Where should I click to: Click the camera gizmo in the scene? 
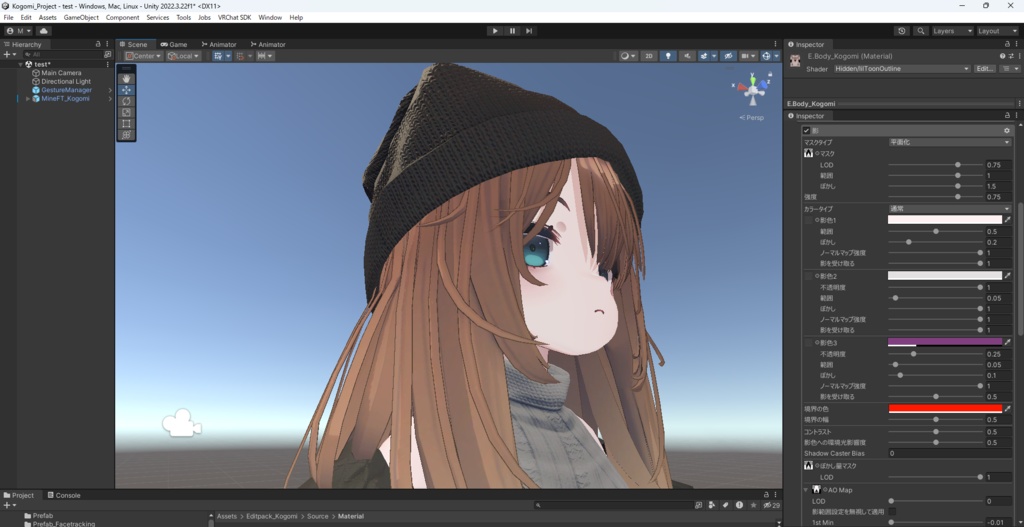pos(182,423)
